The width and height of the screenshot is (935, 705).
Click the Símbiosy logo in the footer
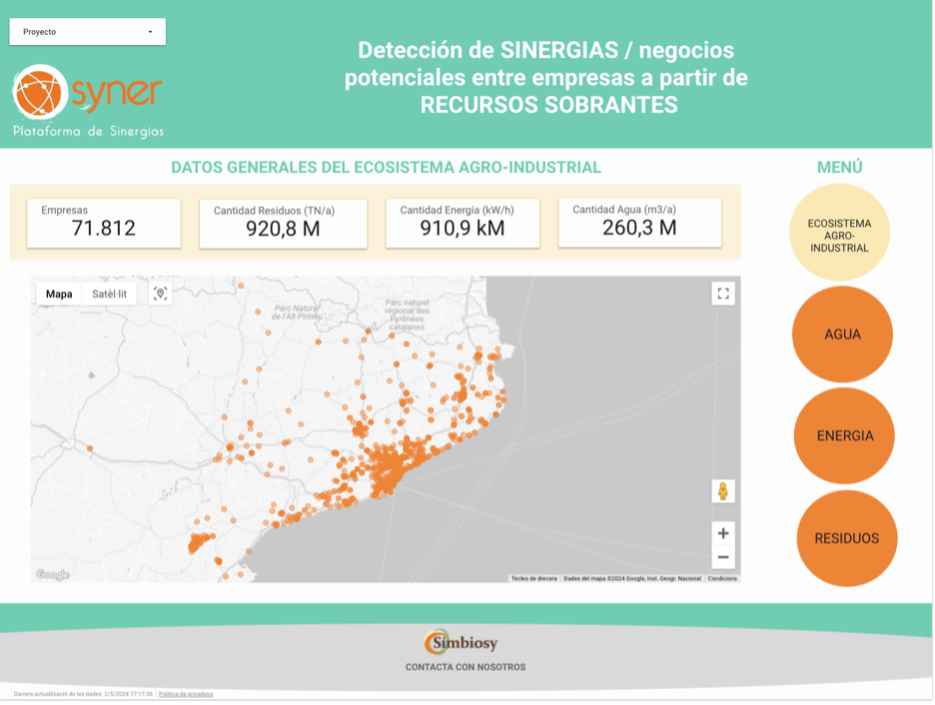[x=463, y=644]
